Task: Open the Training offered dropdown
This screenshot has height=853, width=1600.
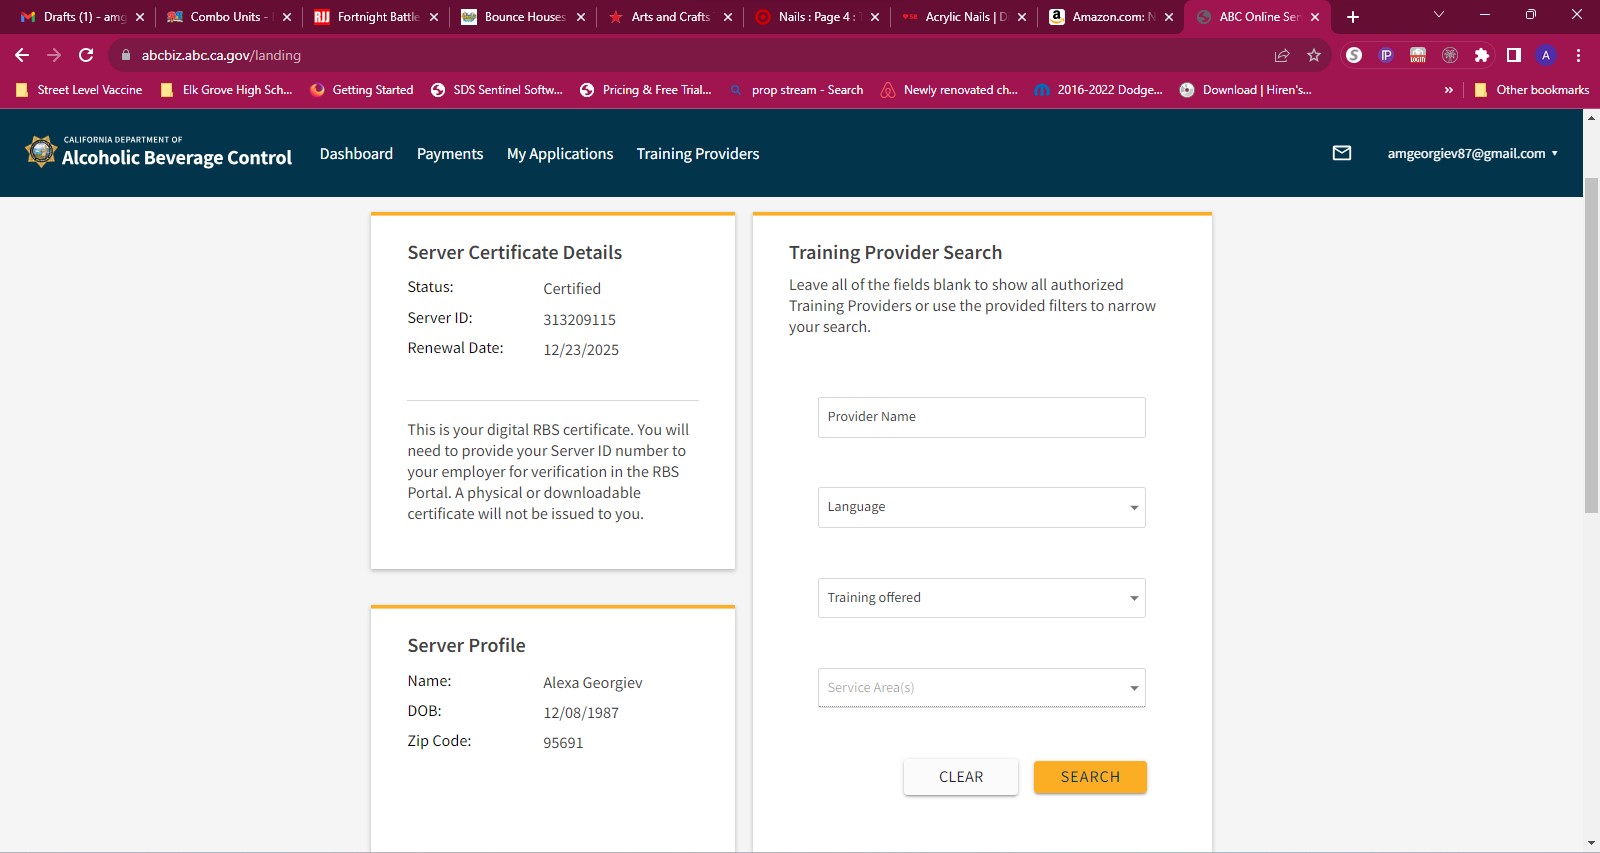Action: (x=981, y=598)
